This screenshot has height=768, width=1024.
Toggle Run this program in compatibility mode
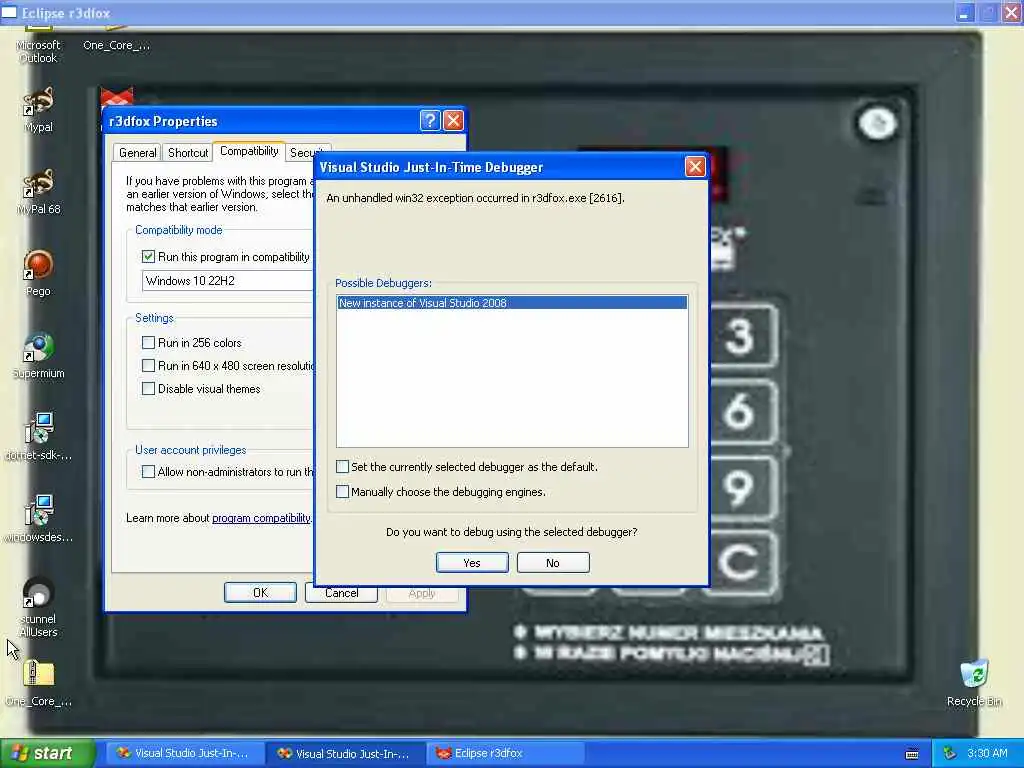pos(148,257)
